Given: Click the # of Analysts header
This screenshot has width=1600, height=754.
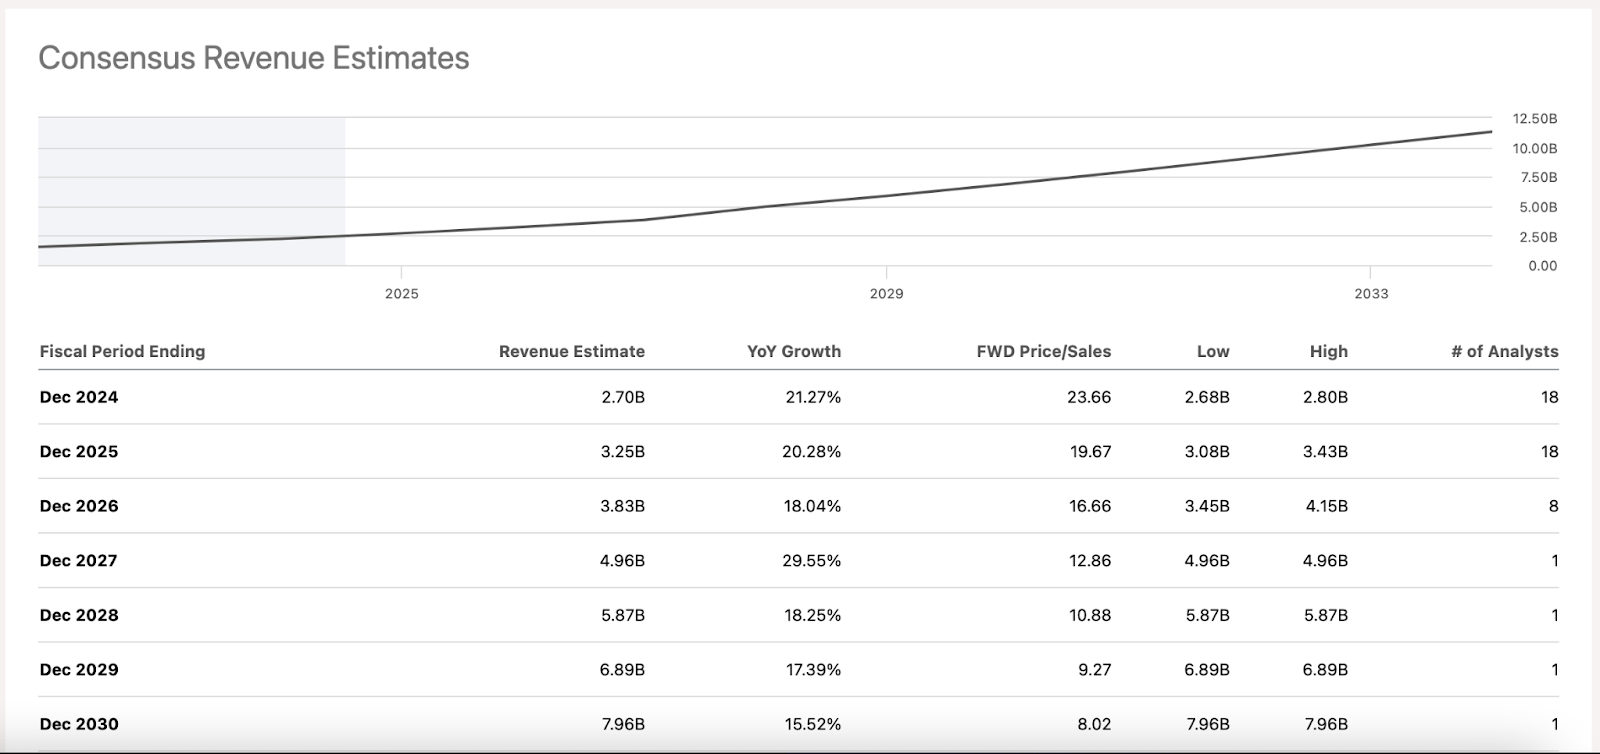Looking at the screenshot, I should 1504,351.
